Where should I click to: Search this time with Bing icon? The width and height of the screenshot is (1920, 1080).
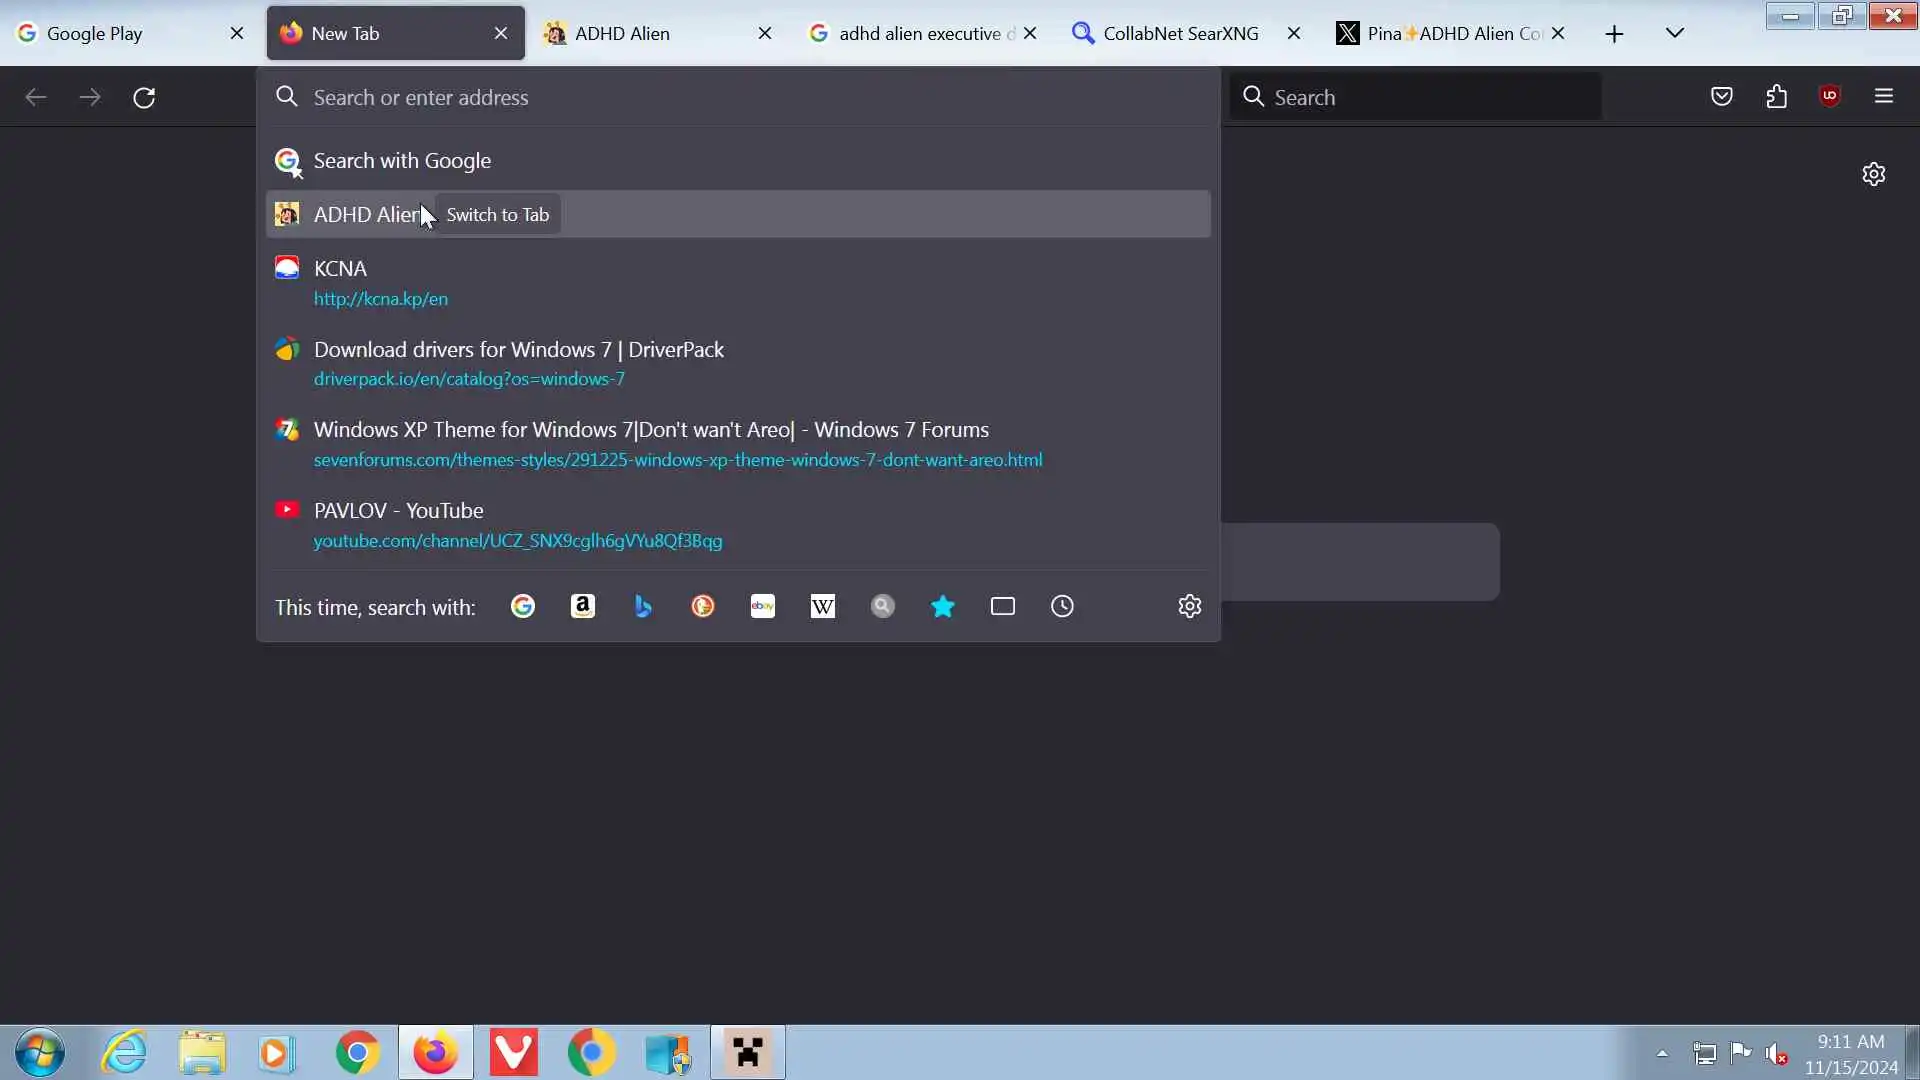point(643,606)
